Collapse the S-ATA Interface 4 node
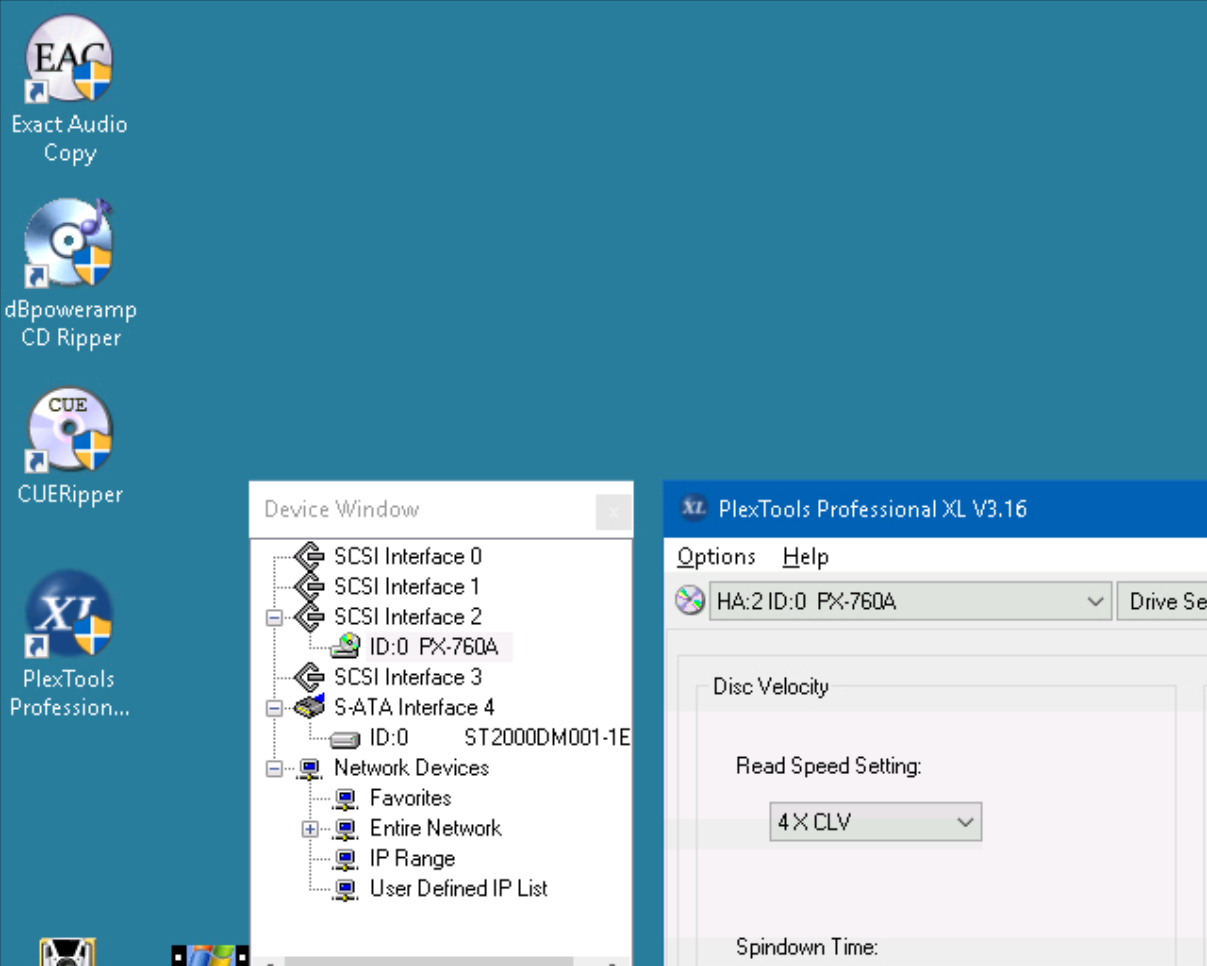Image resolution: width=1207 pixels, height=966 pixels. tap(274, 708)
